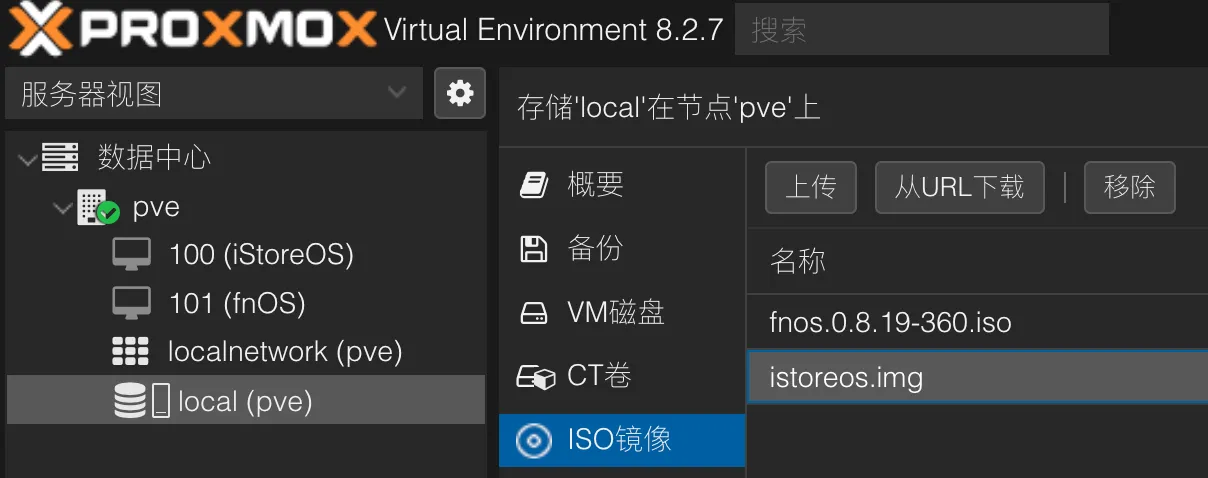Image resolution: width=1208 pixels, height=478 pixels.
Task: Click the monitor icon for 100 (iStoreOS)
Action: tap(131, 255)
